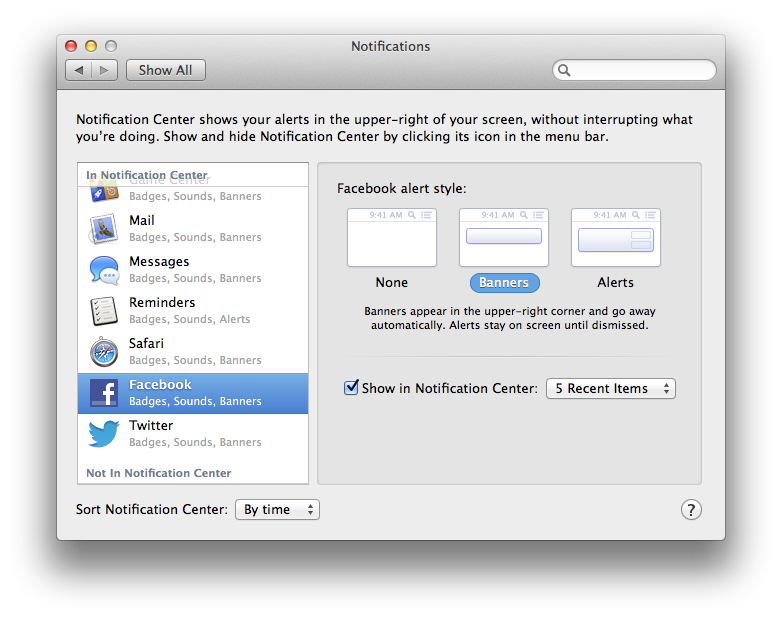Click the Facebook alert style heading
Viewport: 782px width, 619px height.
(401, 189)
